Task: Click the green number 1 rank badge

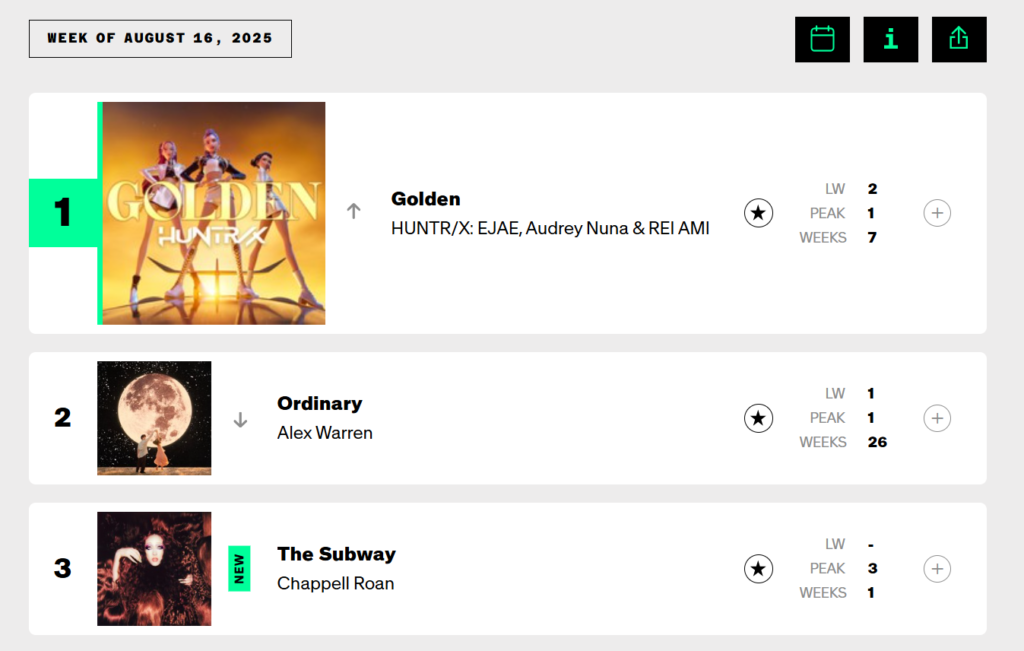Action: click(63, 213)
